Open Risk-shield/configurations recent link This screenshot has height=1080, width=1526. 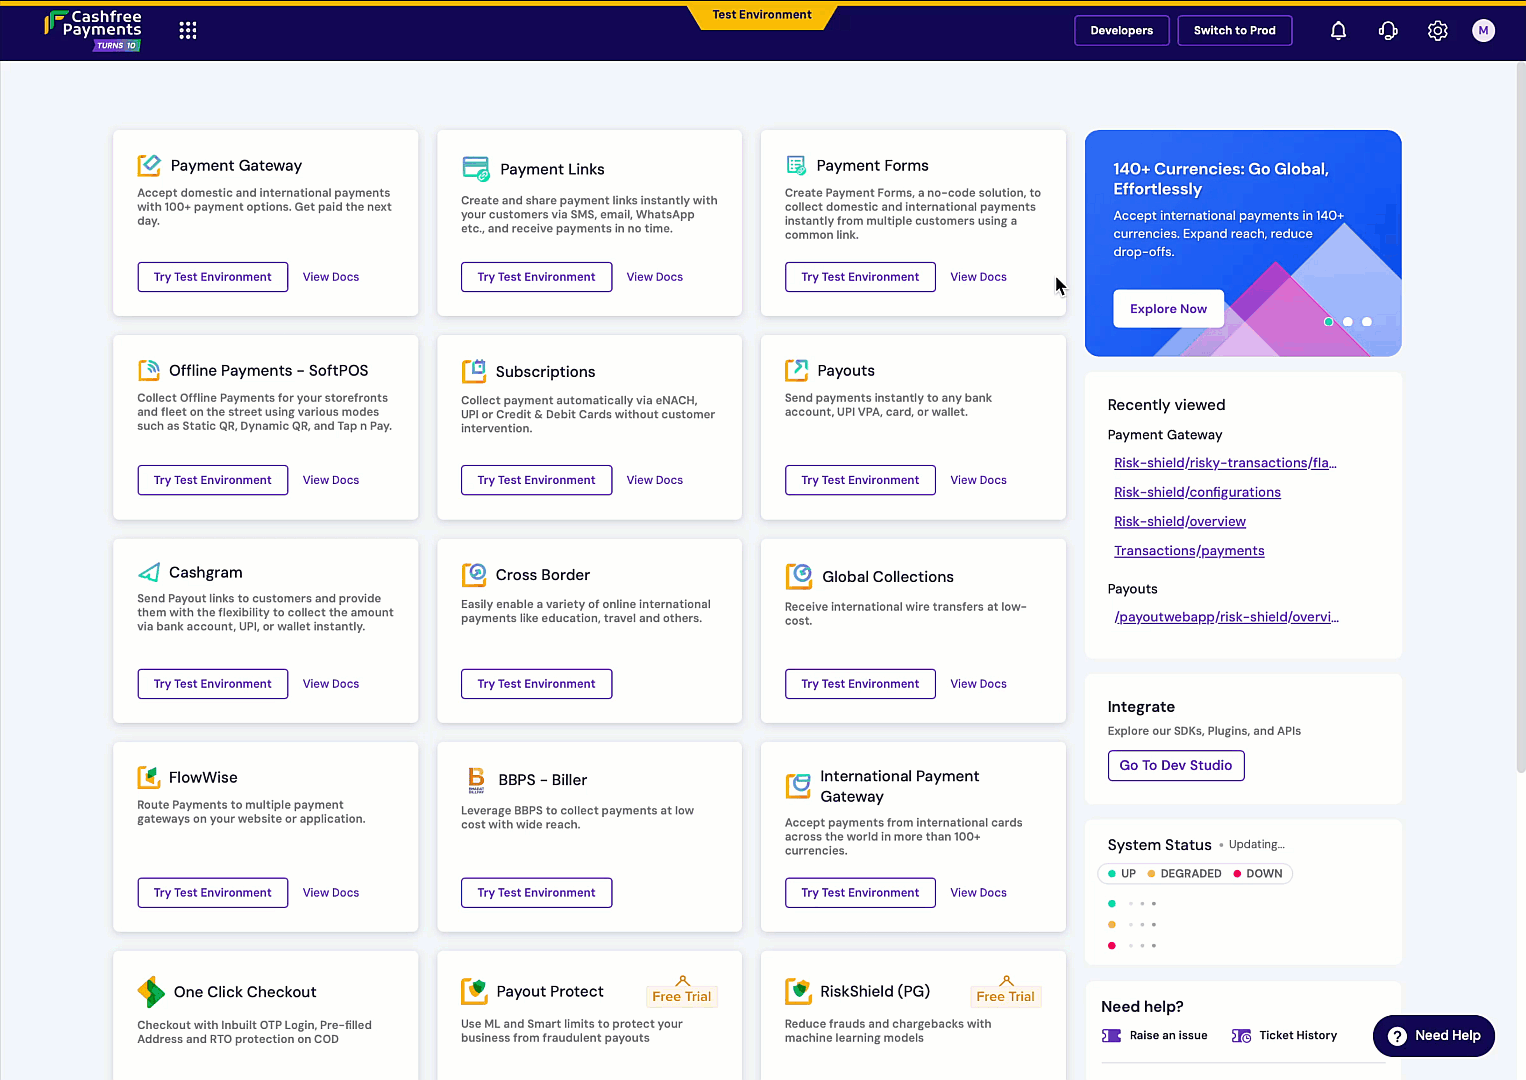[x=1197, y=492]
